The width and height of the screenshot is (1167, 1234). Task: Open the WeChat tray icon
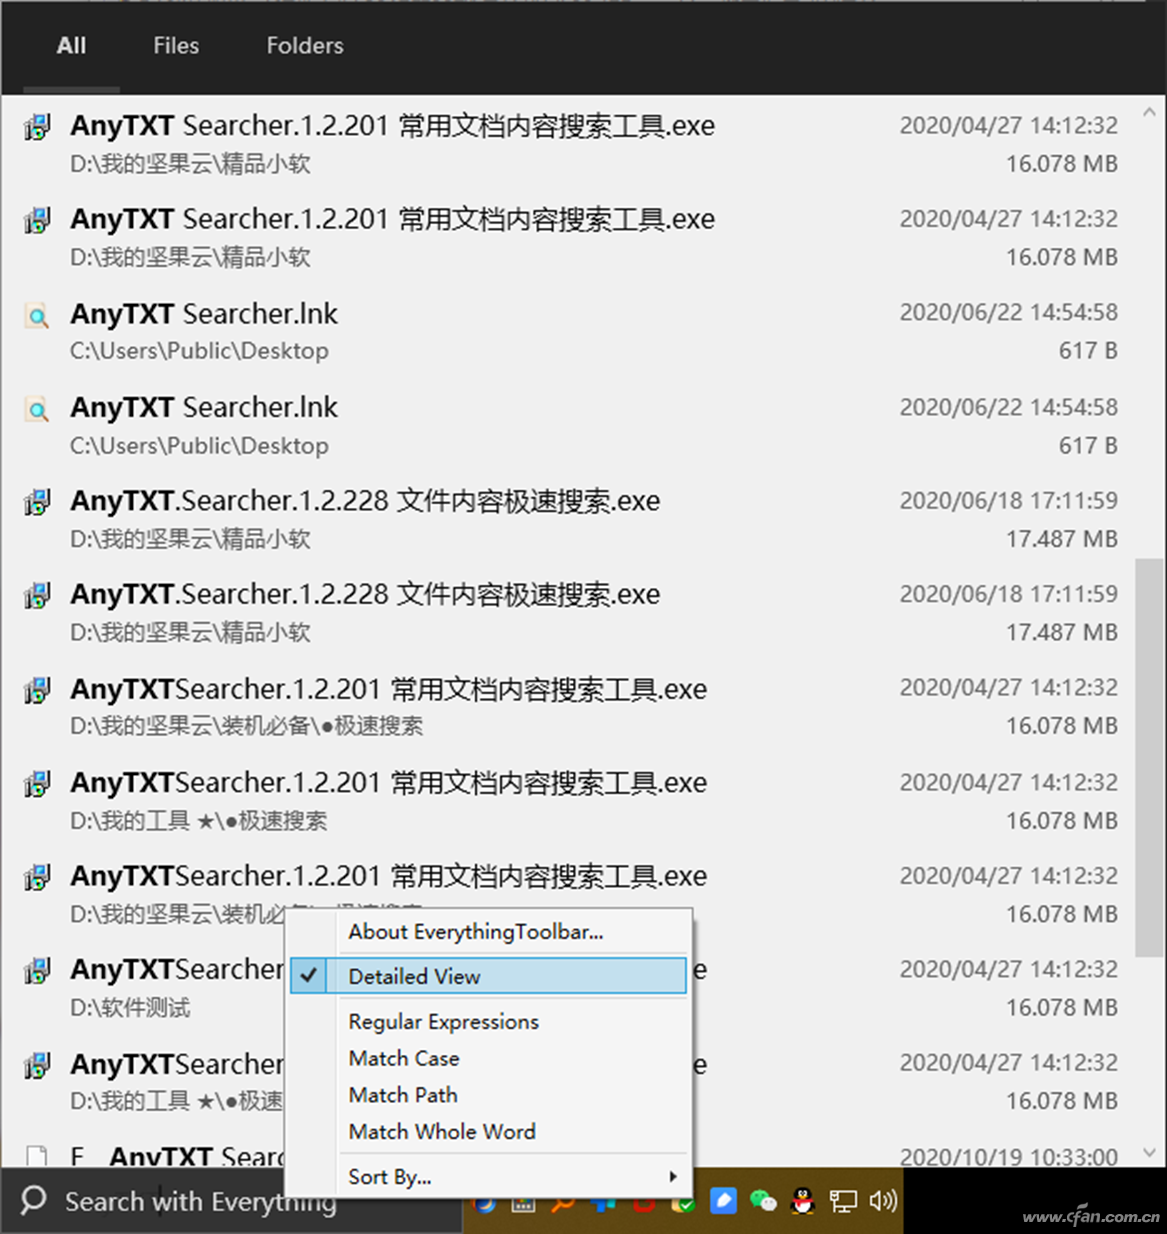pyautogui.click(x=763, y=1200)
